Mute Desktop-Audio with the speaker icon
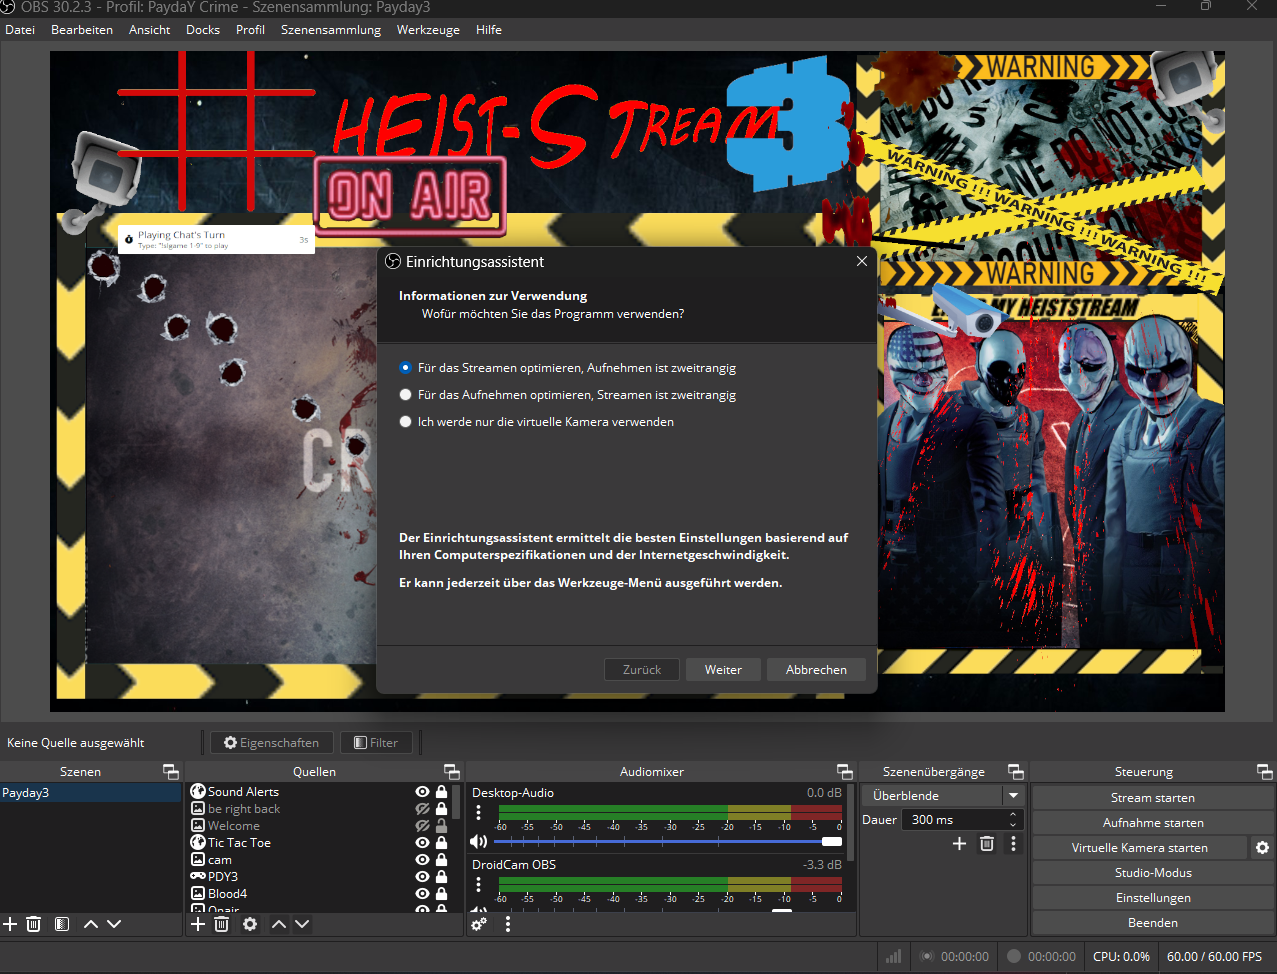1277x974 pixels. click(x=478, y=842)
